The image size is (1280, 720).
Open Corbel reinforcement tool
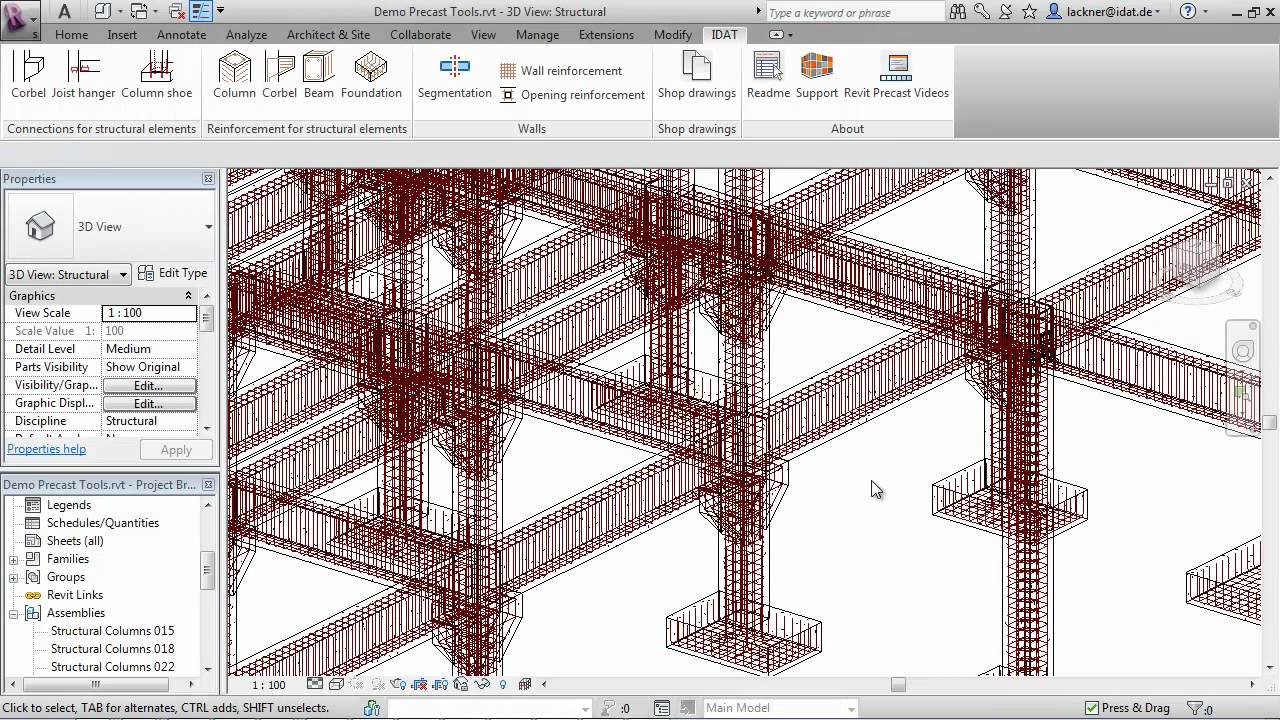(279, 76)
